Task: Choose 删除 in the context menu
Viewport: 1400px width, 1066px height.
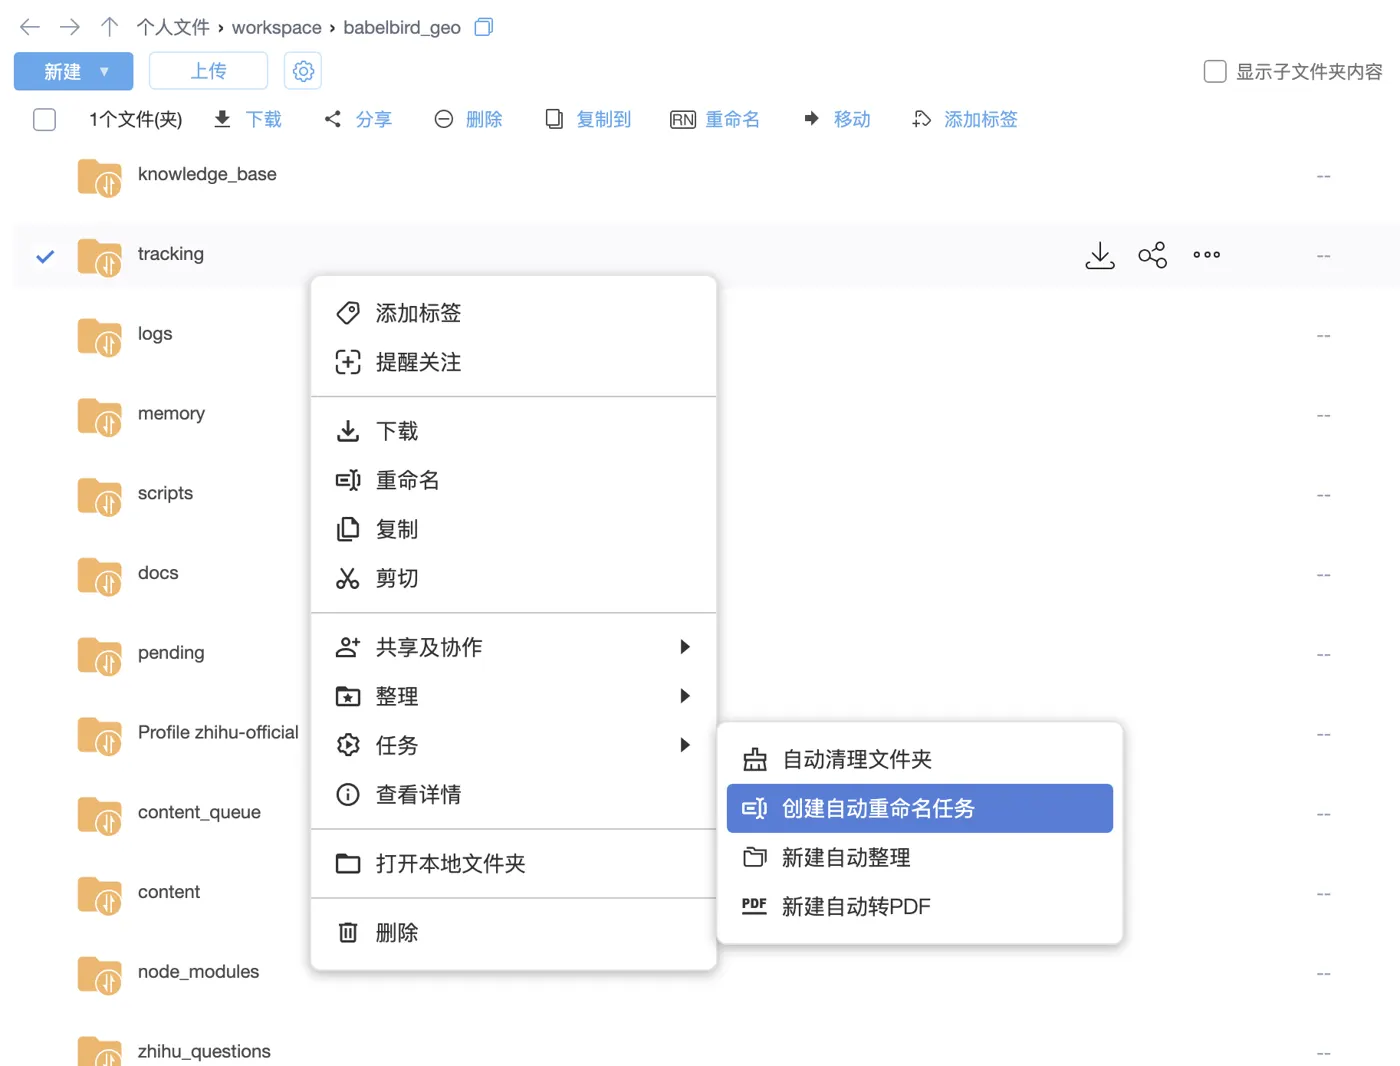Action: click(x=514, y=932)
